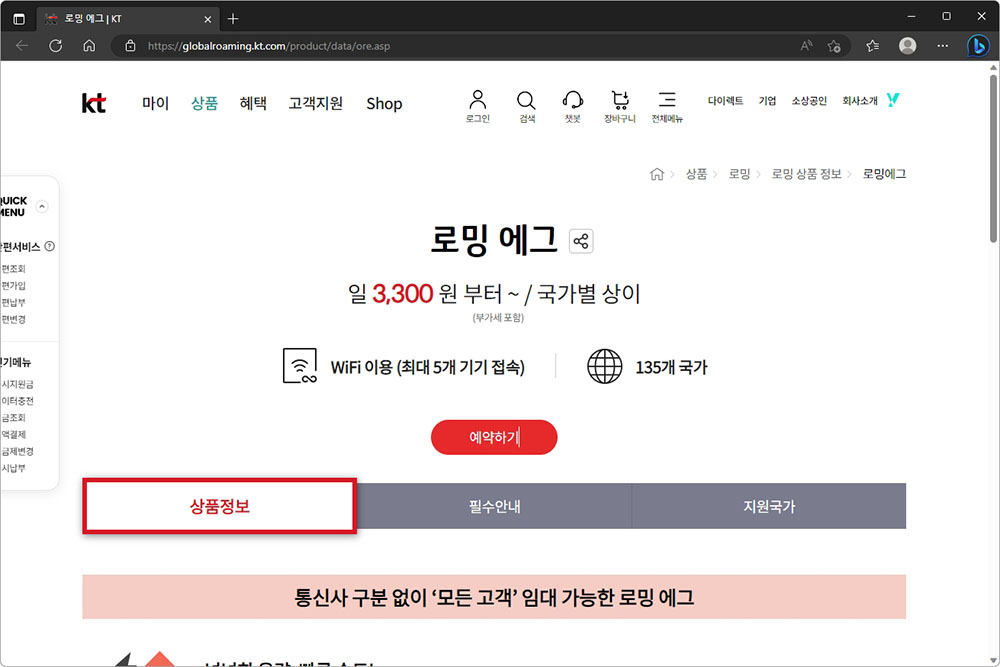Collapse the Quick Menu panel

(x=42, y=206)
